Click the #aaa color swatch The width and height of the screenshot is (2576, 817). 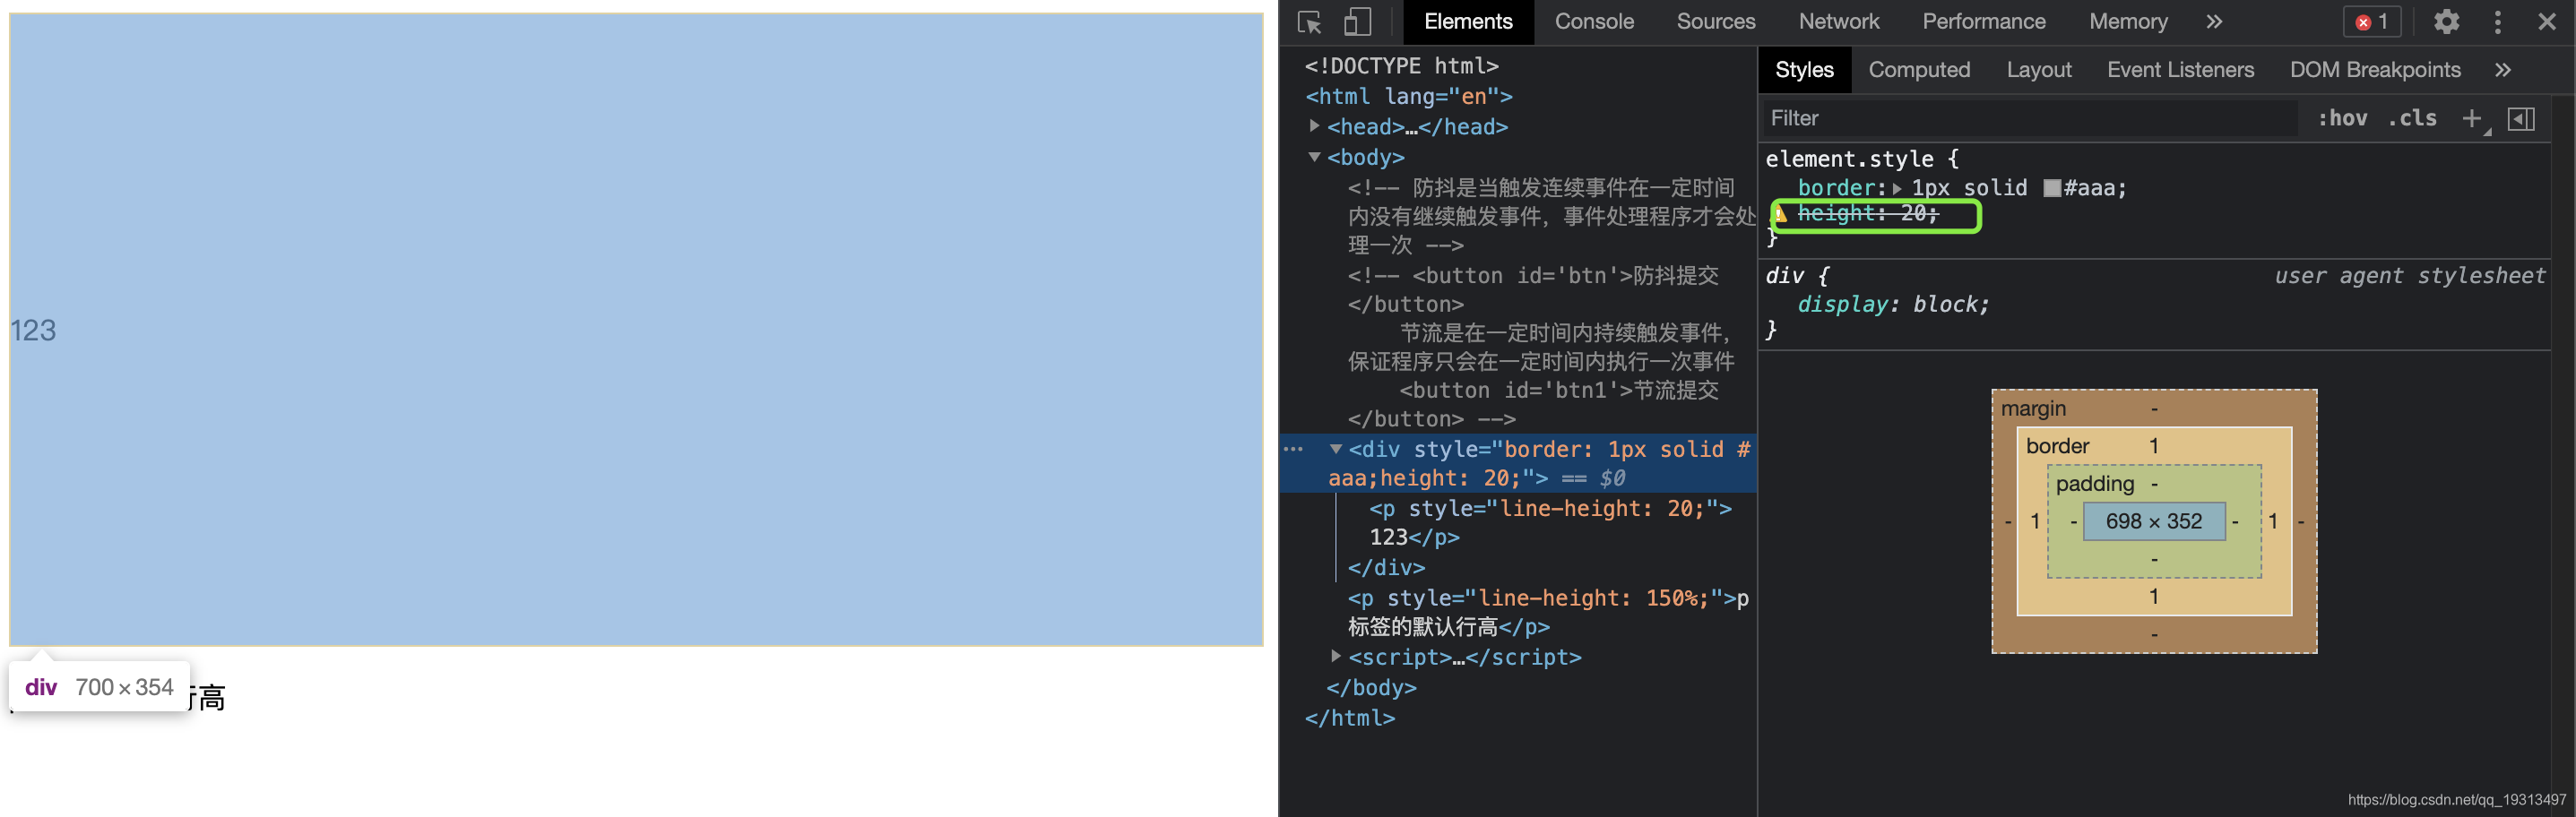[2051, 187]
